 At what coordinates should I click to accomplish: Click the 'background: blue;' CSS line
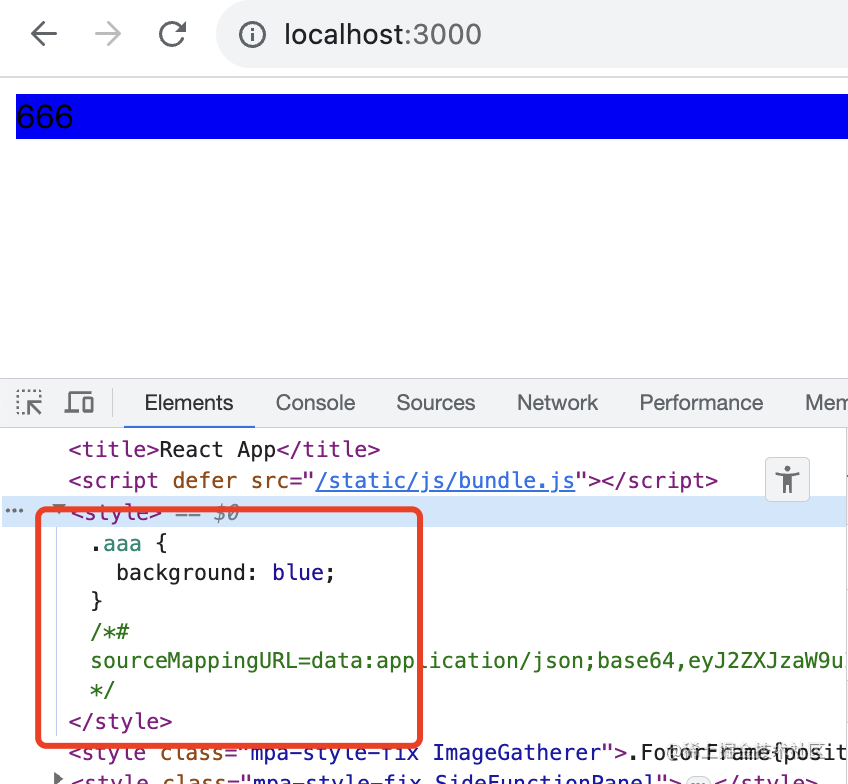[x=226, y=572]
